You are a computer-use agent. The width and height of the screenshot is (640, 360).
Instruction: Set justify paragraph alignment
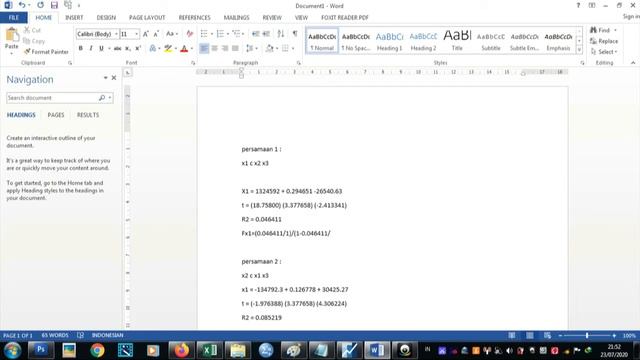tap(235, 49)
